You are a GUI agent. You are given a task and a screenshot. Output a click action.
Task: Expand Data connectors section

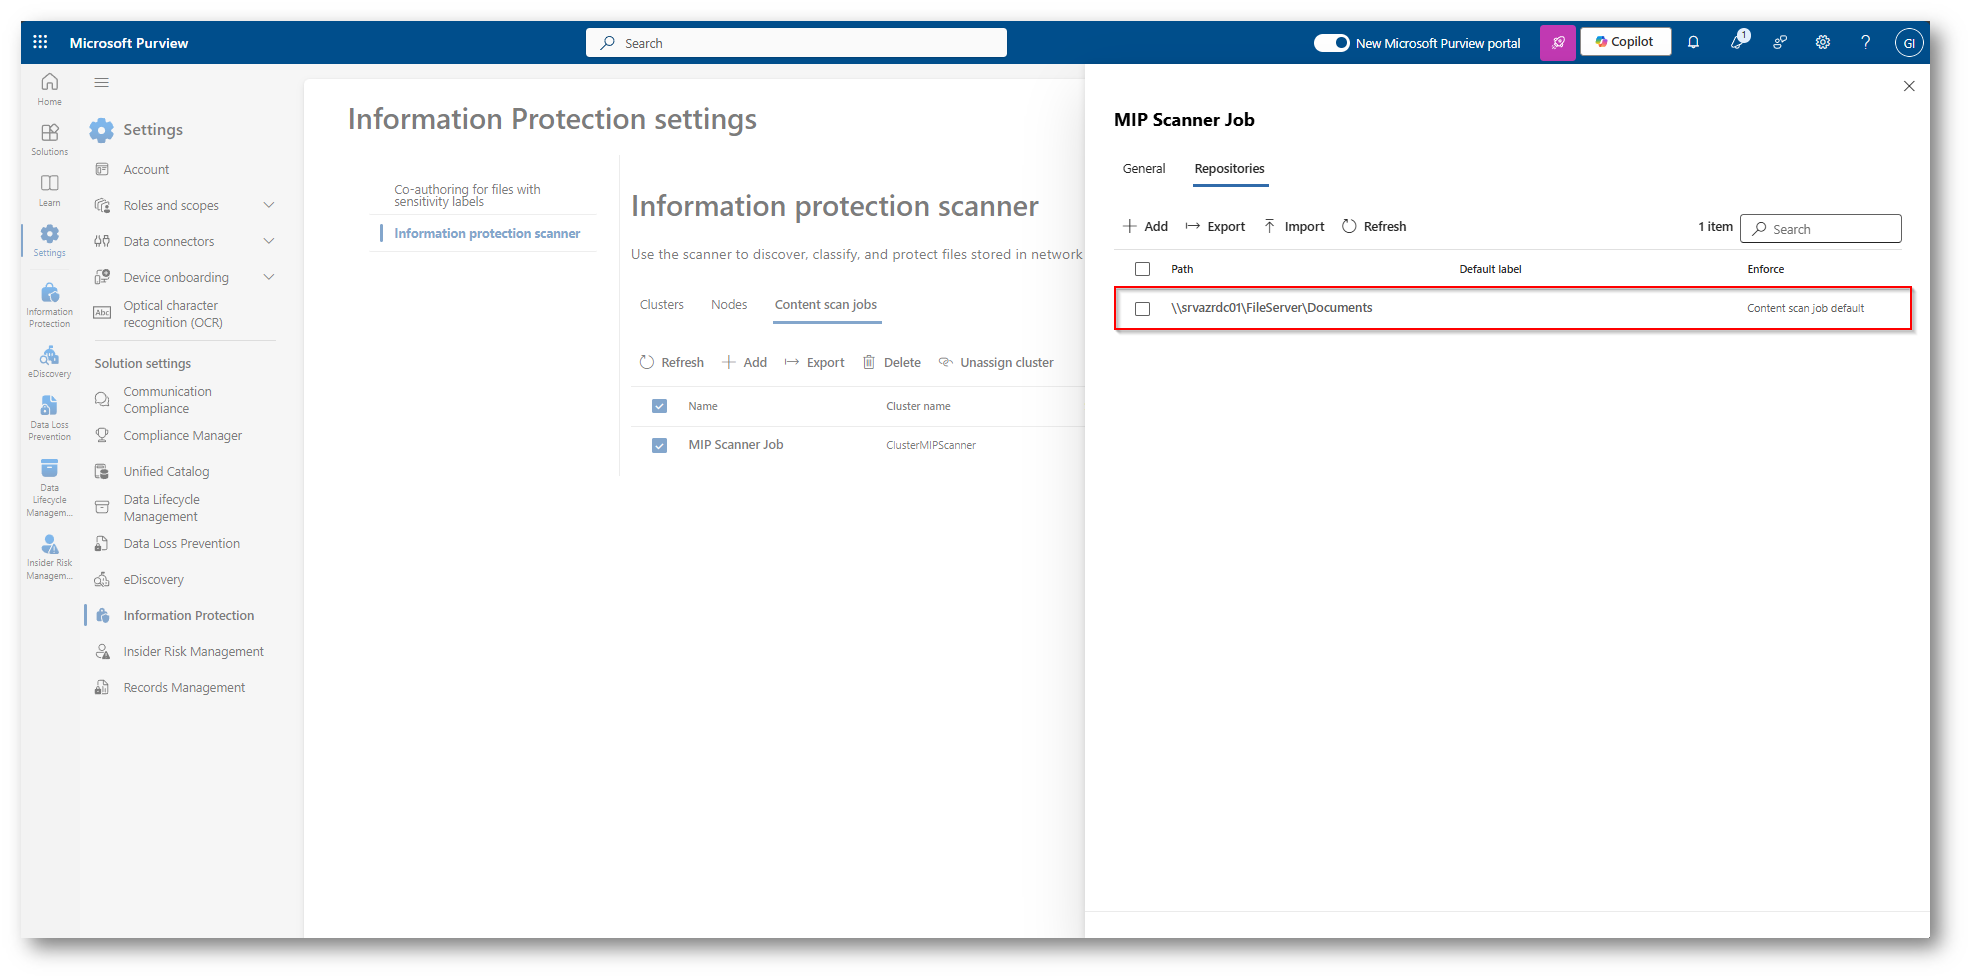click(268, 241)
